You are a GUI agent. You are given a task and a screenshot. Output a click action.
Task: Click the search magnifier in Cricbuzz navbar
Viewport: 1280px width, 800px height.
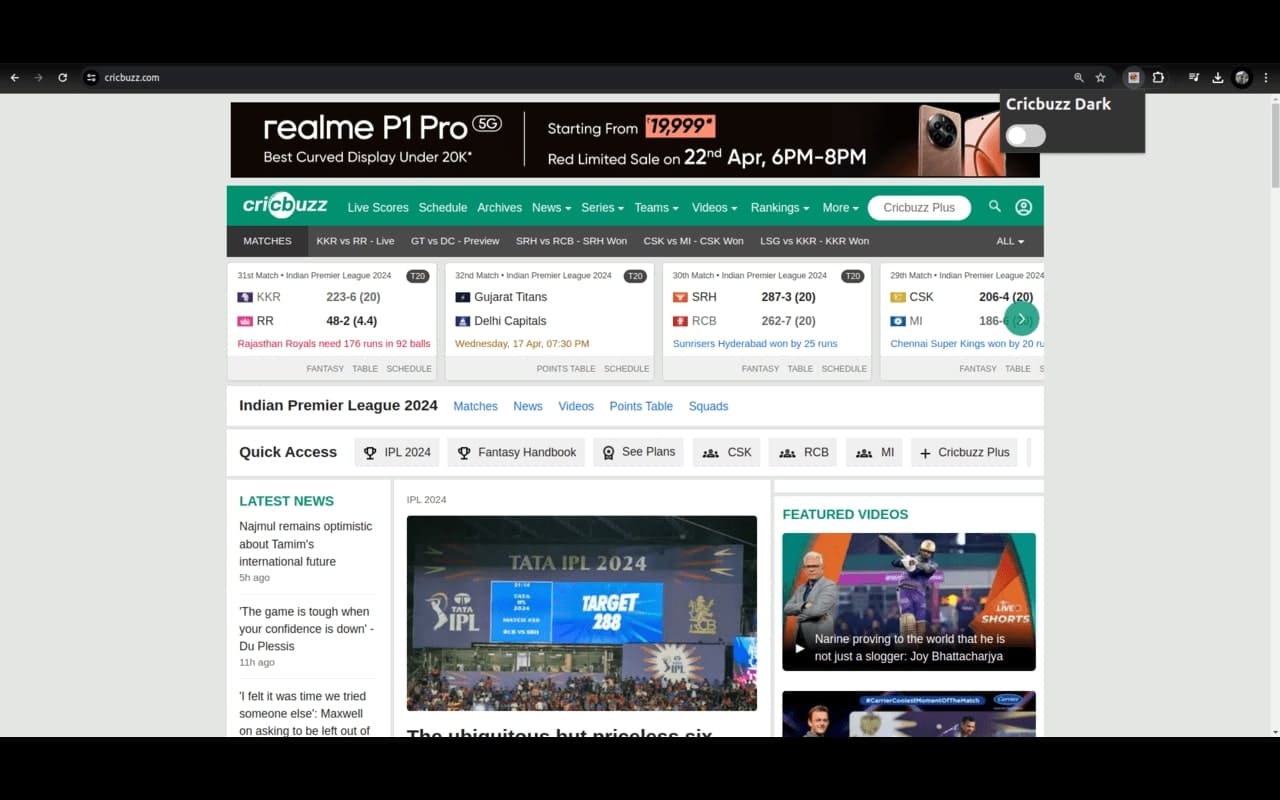(994, 206)
